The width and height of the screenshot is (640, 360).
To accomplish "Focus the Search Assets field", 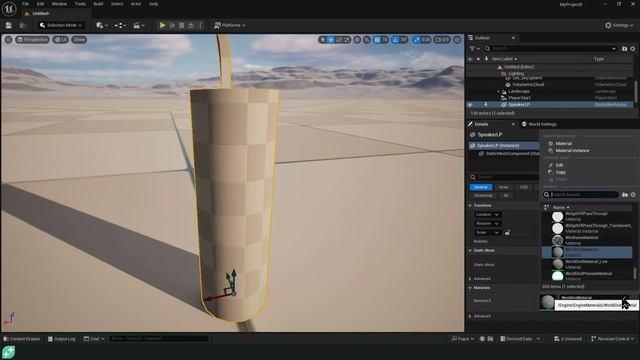I will 581,195.
